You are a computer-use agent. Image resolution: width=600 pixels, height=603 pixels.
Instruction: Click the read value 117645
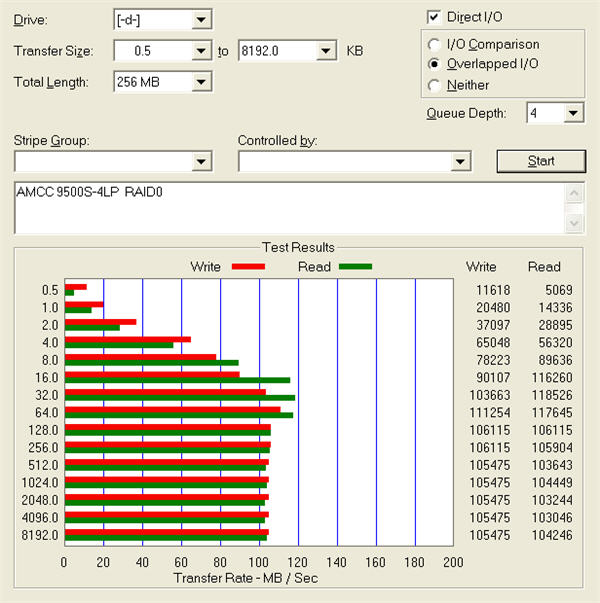tap(552, 413)
